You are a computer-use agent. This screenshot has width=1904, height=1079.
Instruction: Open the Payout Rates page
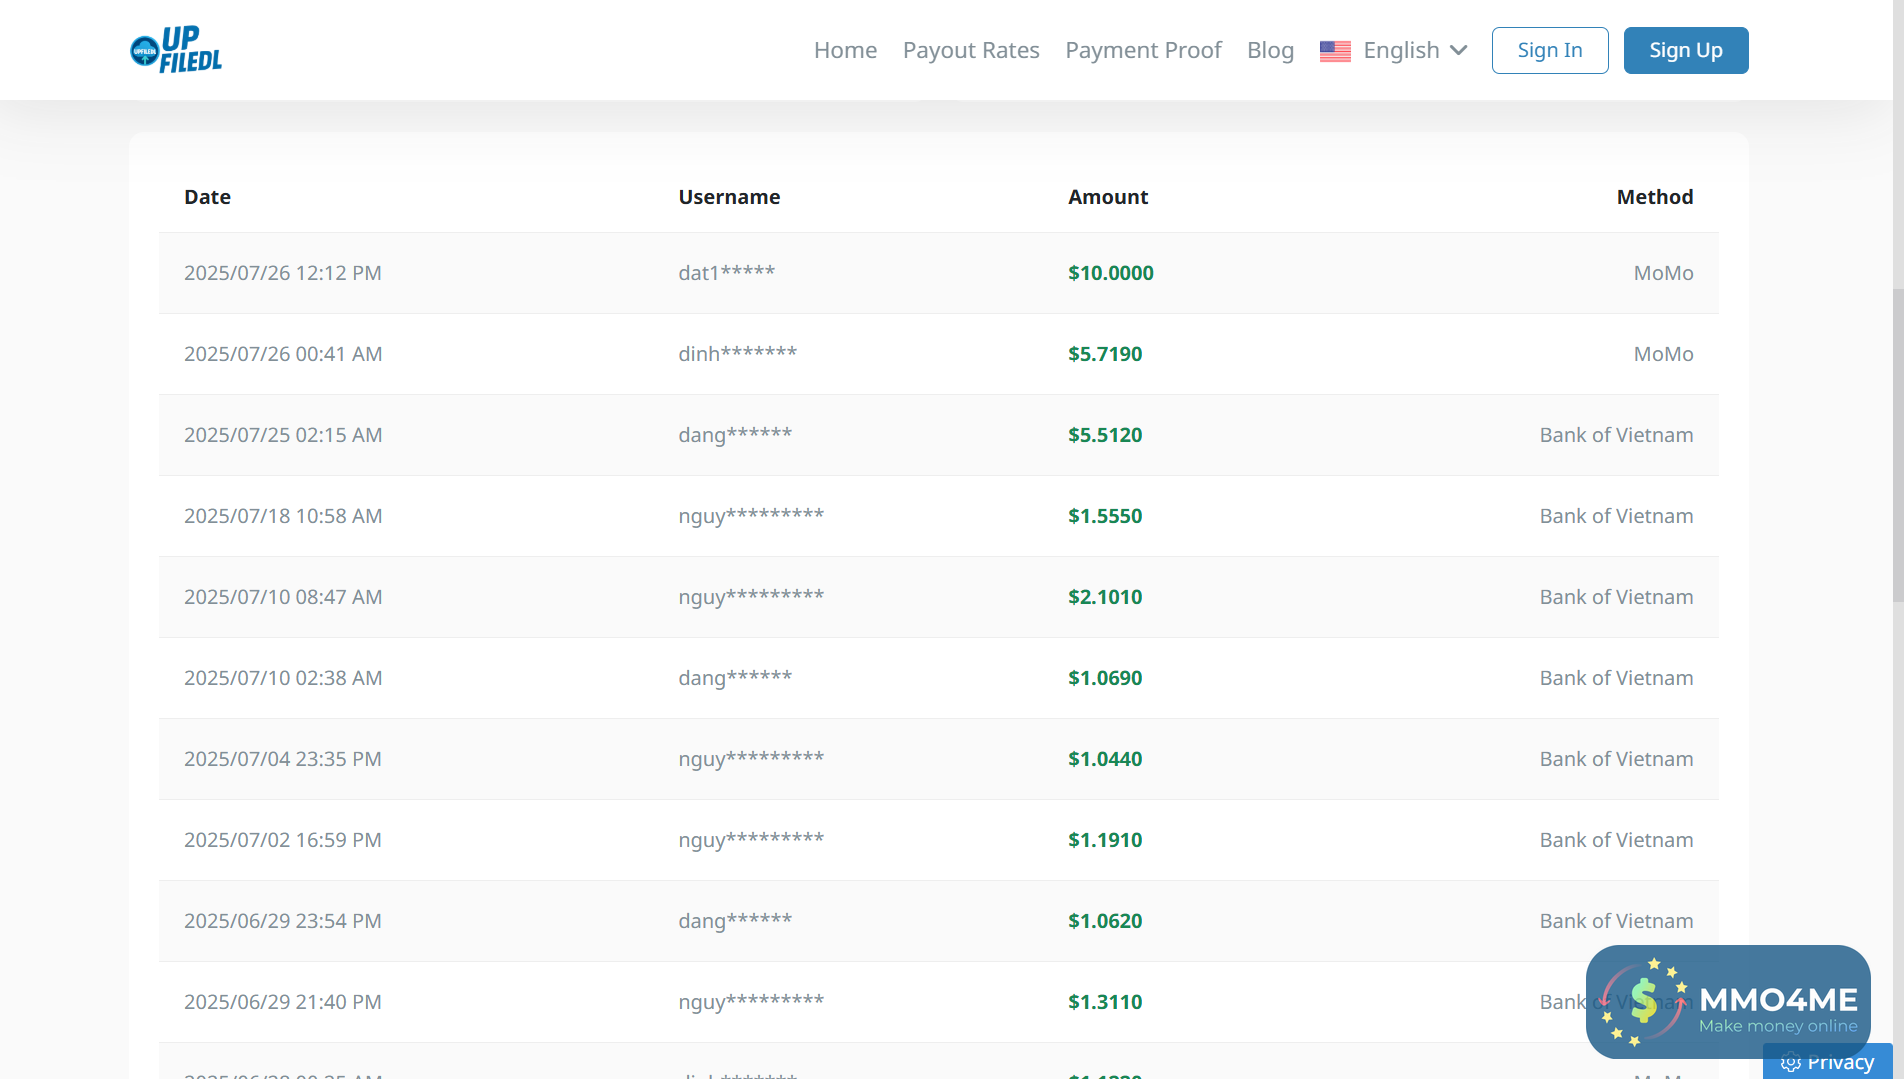(x=971, y=51)
